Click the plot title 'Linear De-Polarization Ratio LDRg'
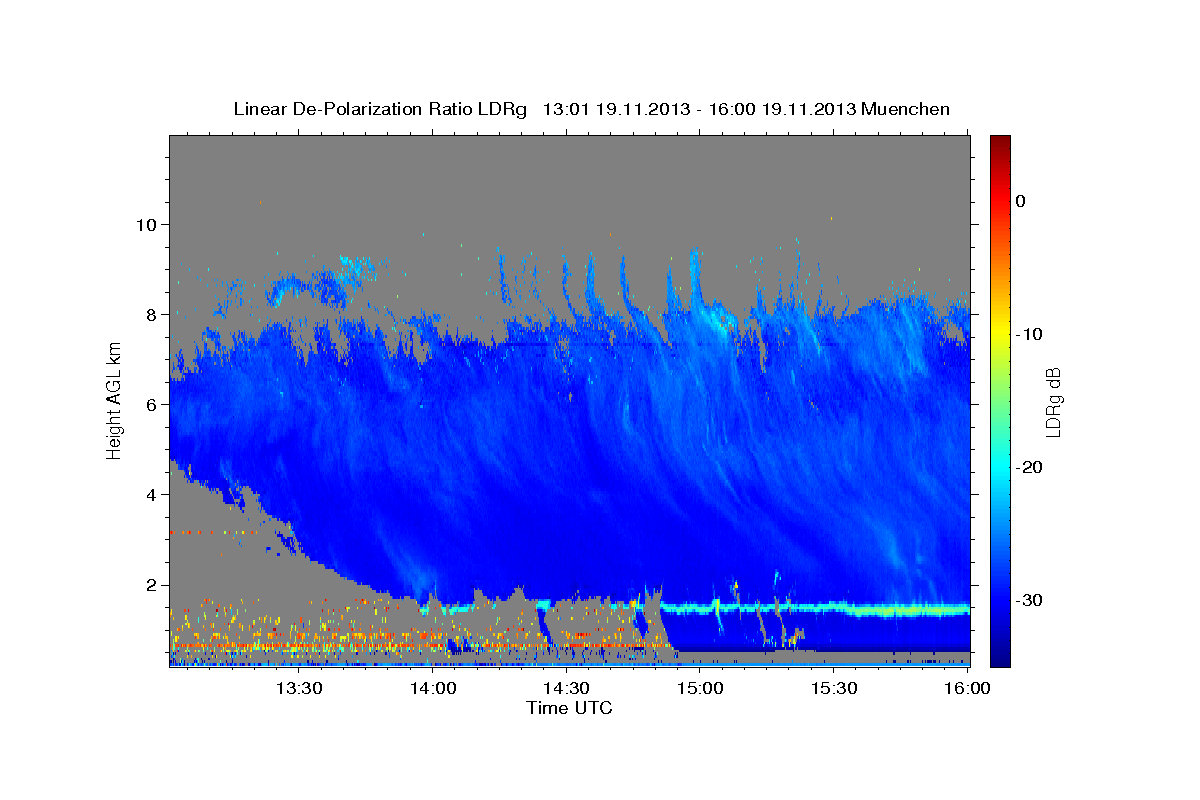 [x=379, y=109]
